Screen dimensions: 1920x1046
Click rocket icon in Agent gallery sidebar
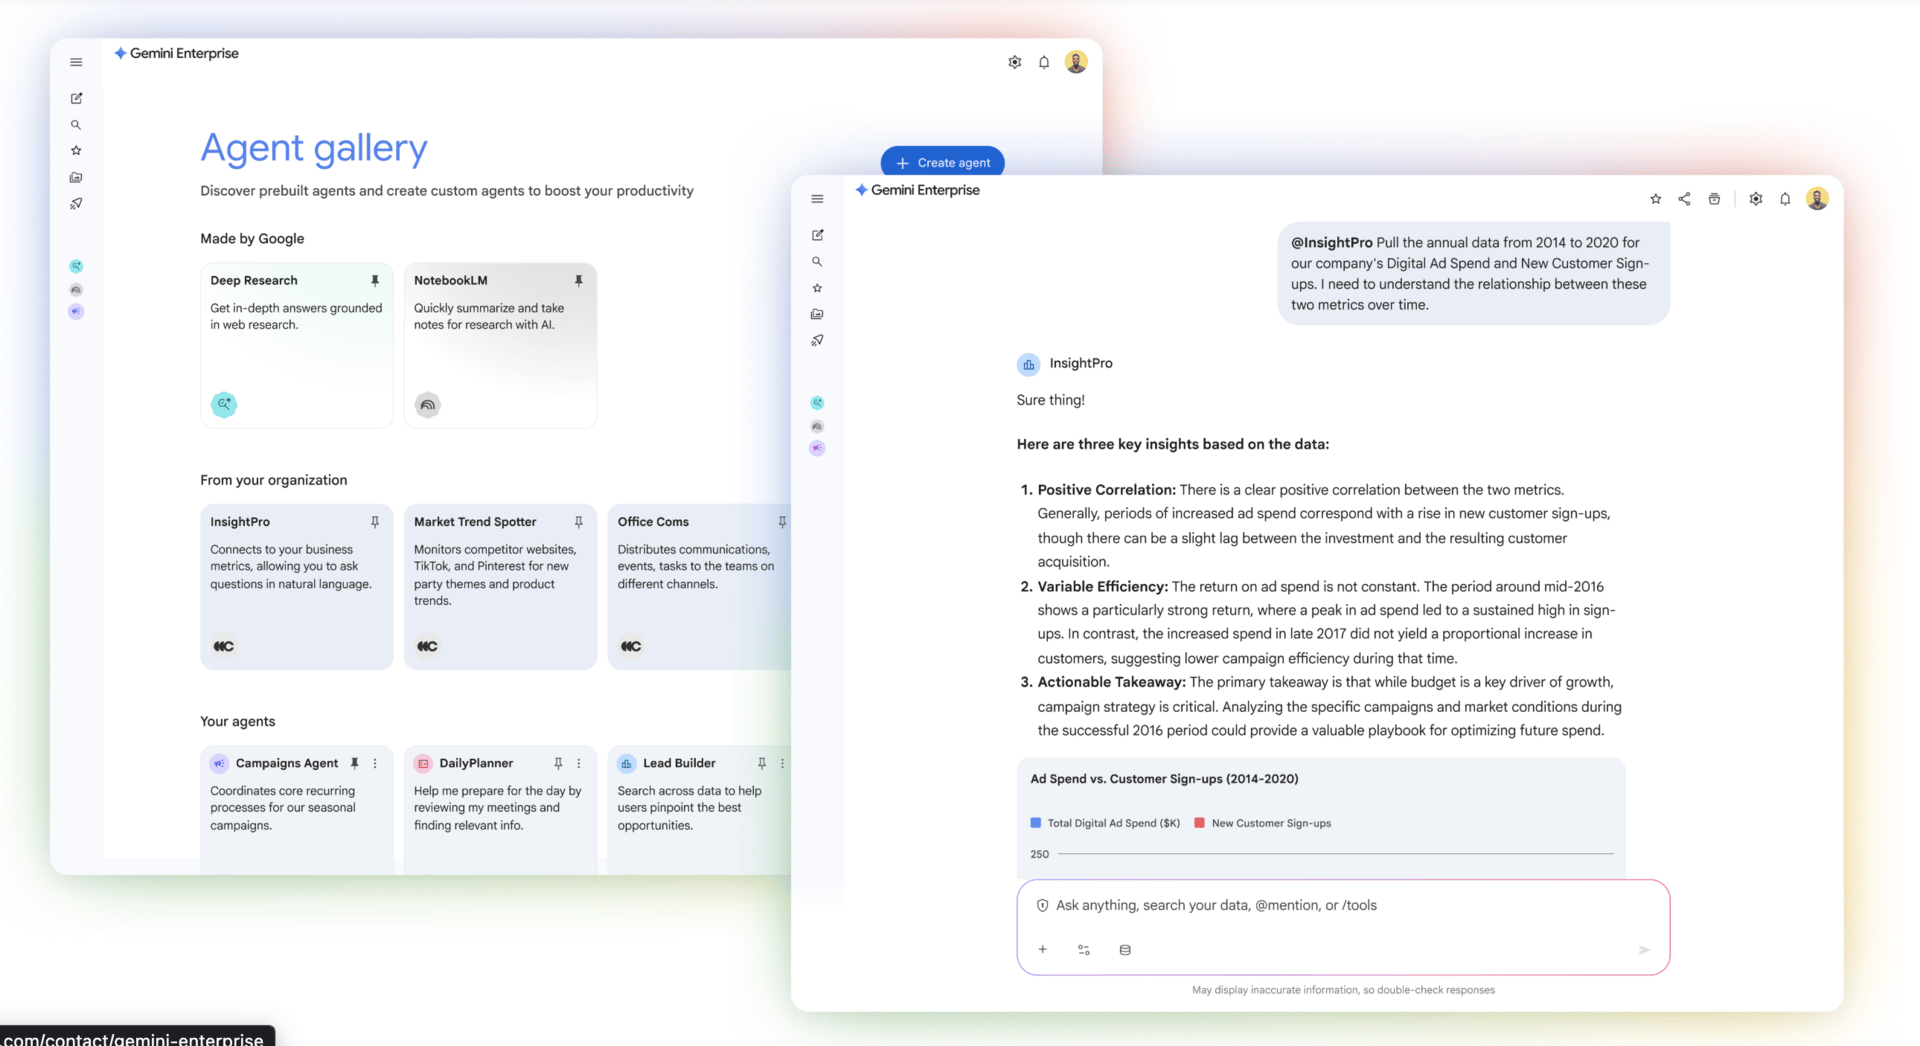point(76,203)
